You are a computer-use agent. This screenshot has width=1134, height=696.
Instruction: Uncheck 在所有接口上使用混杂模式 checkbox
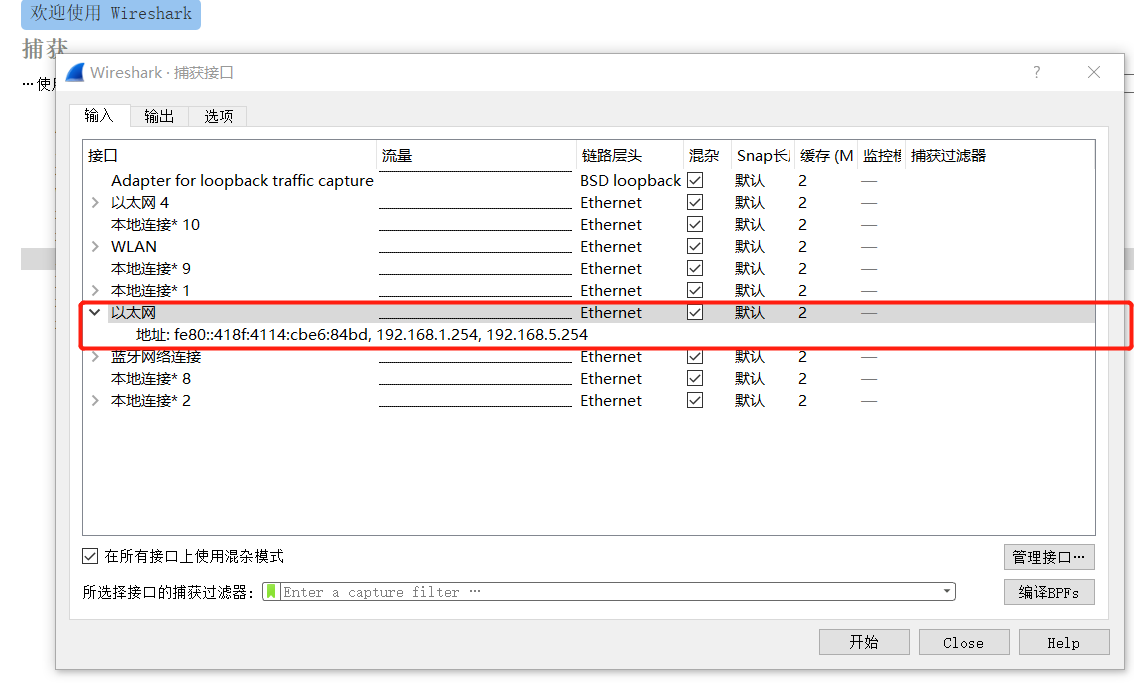[90, 556]
